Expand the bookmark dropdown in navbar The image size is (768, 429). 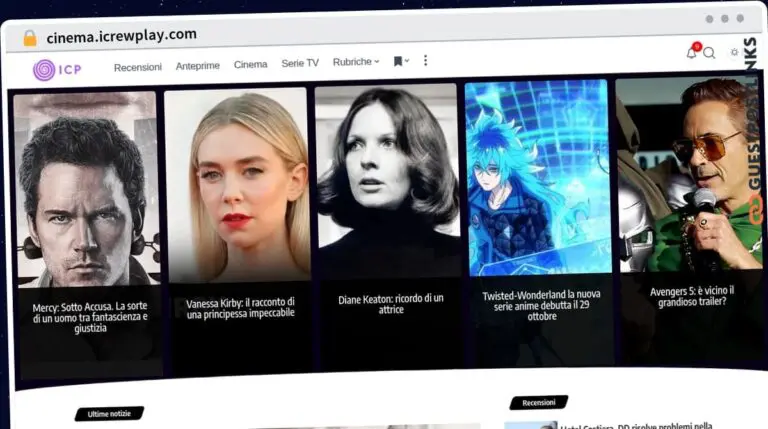[400, 62]
